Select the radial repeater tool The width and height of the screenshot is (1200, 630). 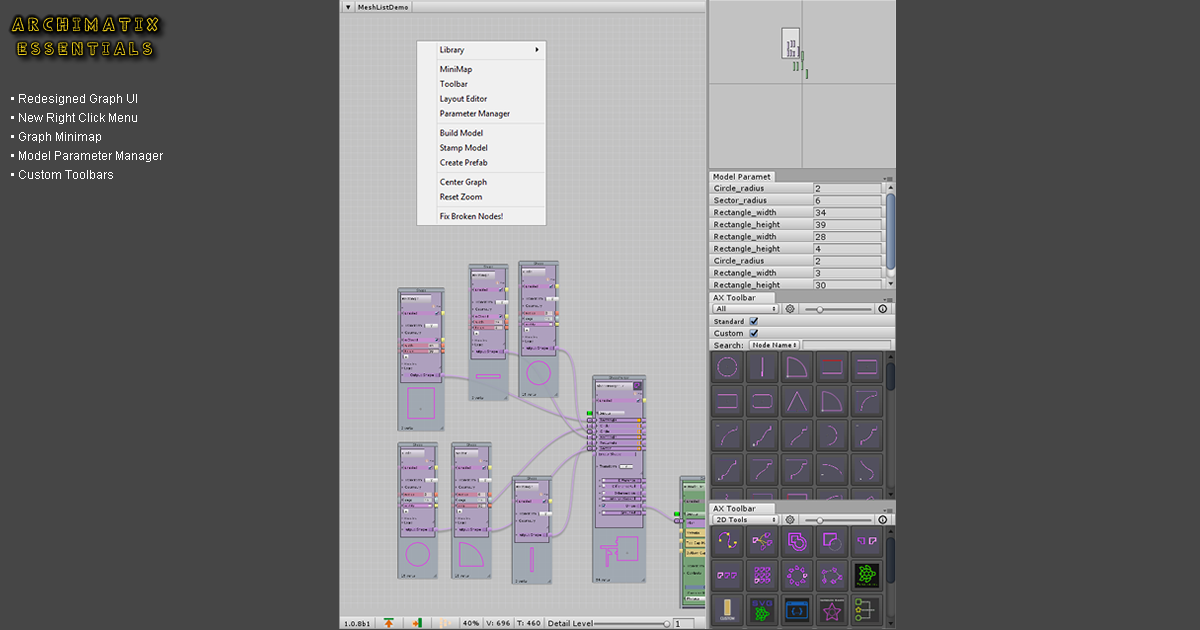[x=797, y=575]
